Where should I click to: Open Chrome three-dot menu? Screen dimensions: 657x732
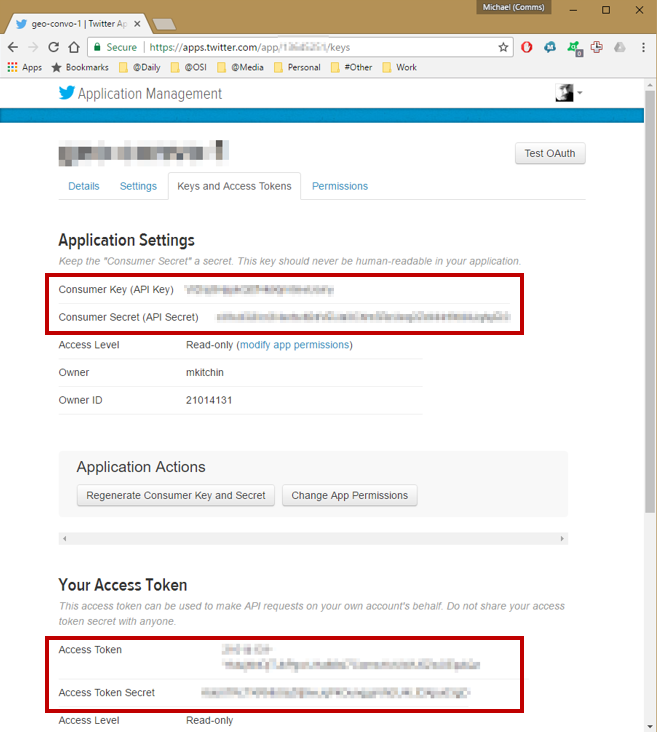click(x=643, y=47)
